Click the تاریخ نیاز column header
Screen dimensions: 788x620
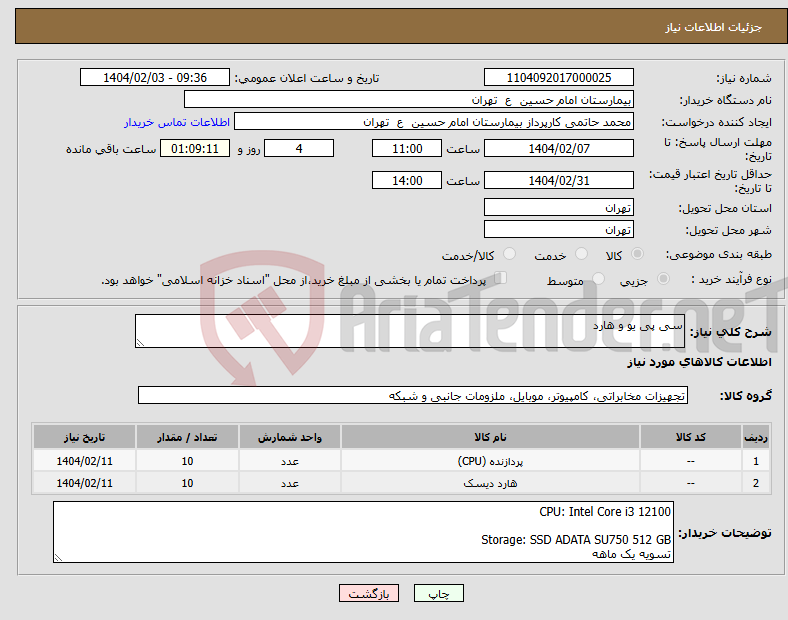[84, 437]
